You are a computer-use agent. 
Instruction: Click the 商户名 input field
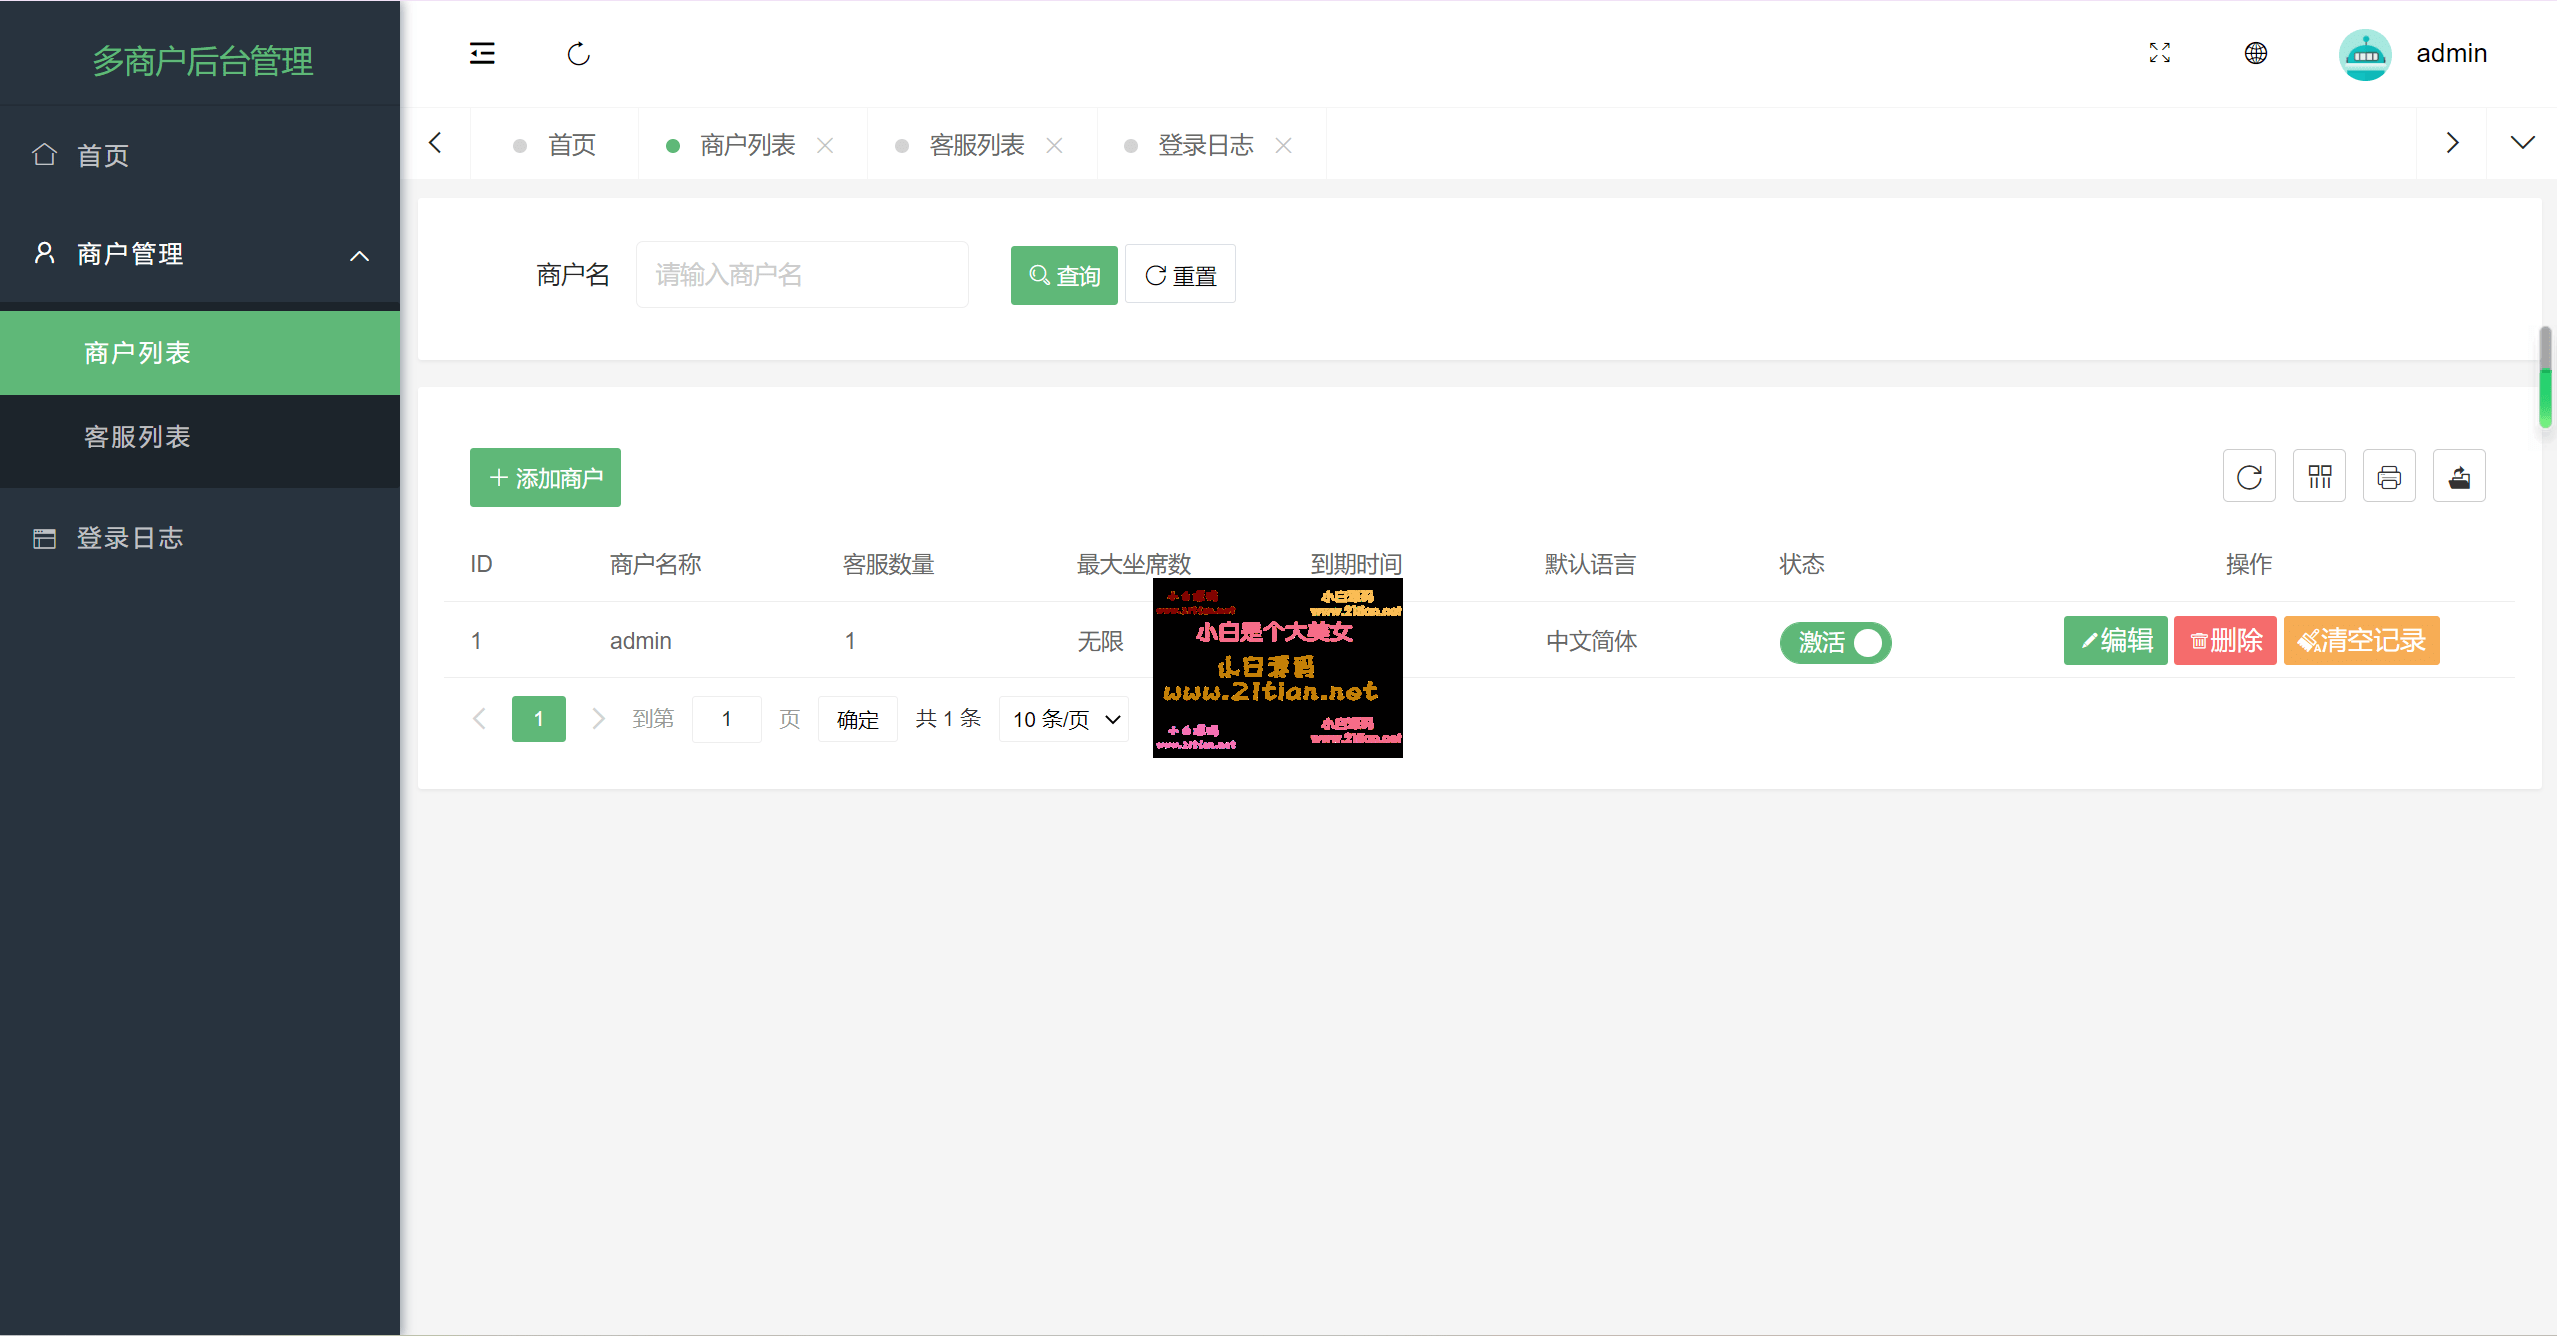click(x=801, y=275)
